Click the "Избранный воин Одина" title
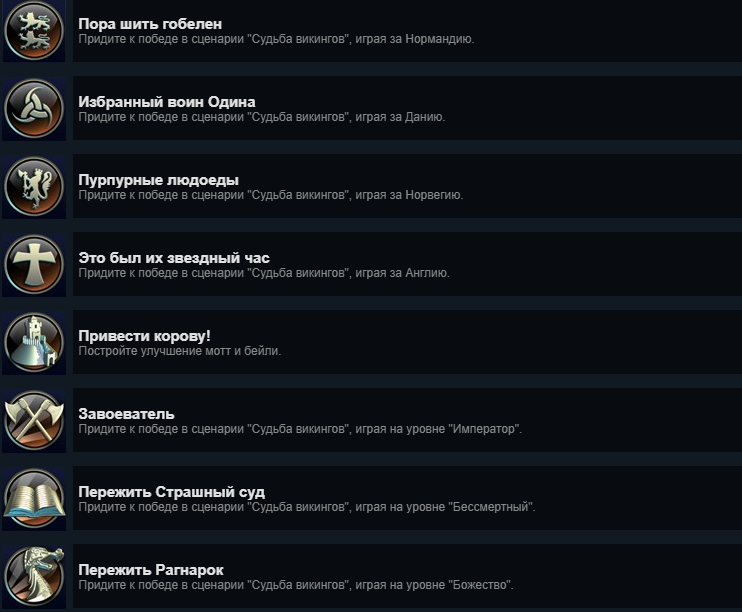Image resolution: width=742 pixels, height=612 pixels. click(167, 102)
